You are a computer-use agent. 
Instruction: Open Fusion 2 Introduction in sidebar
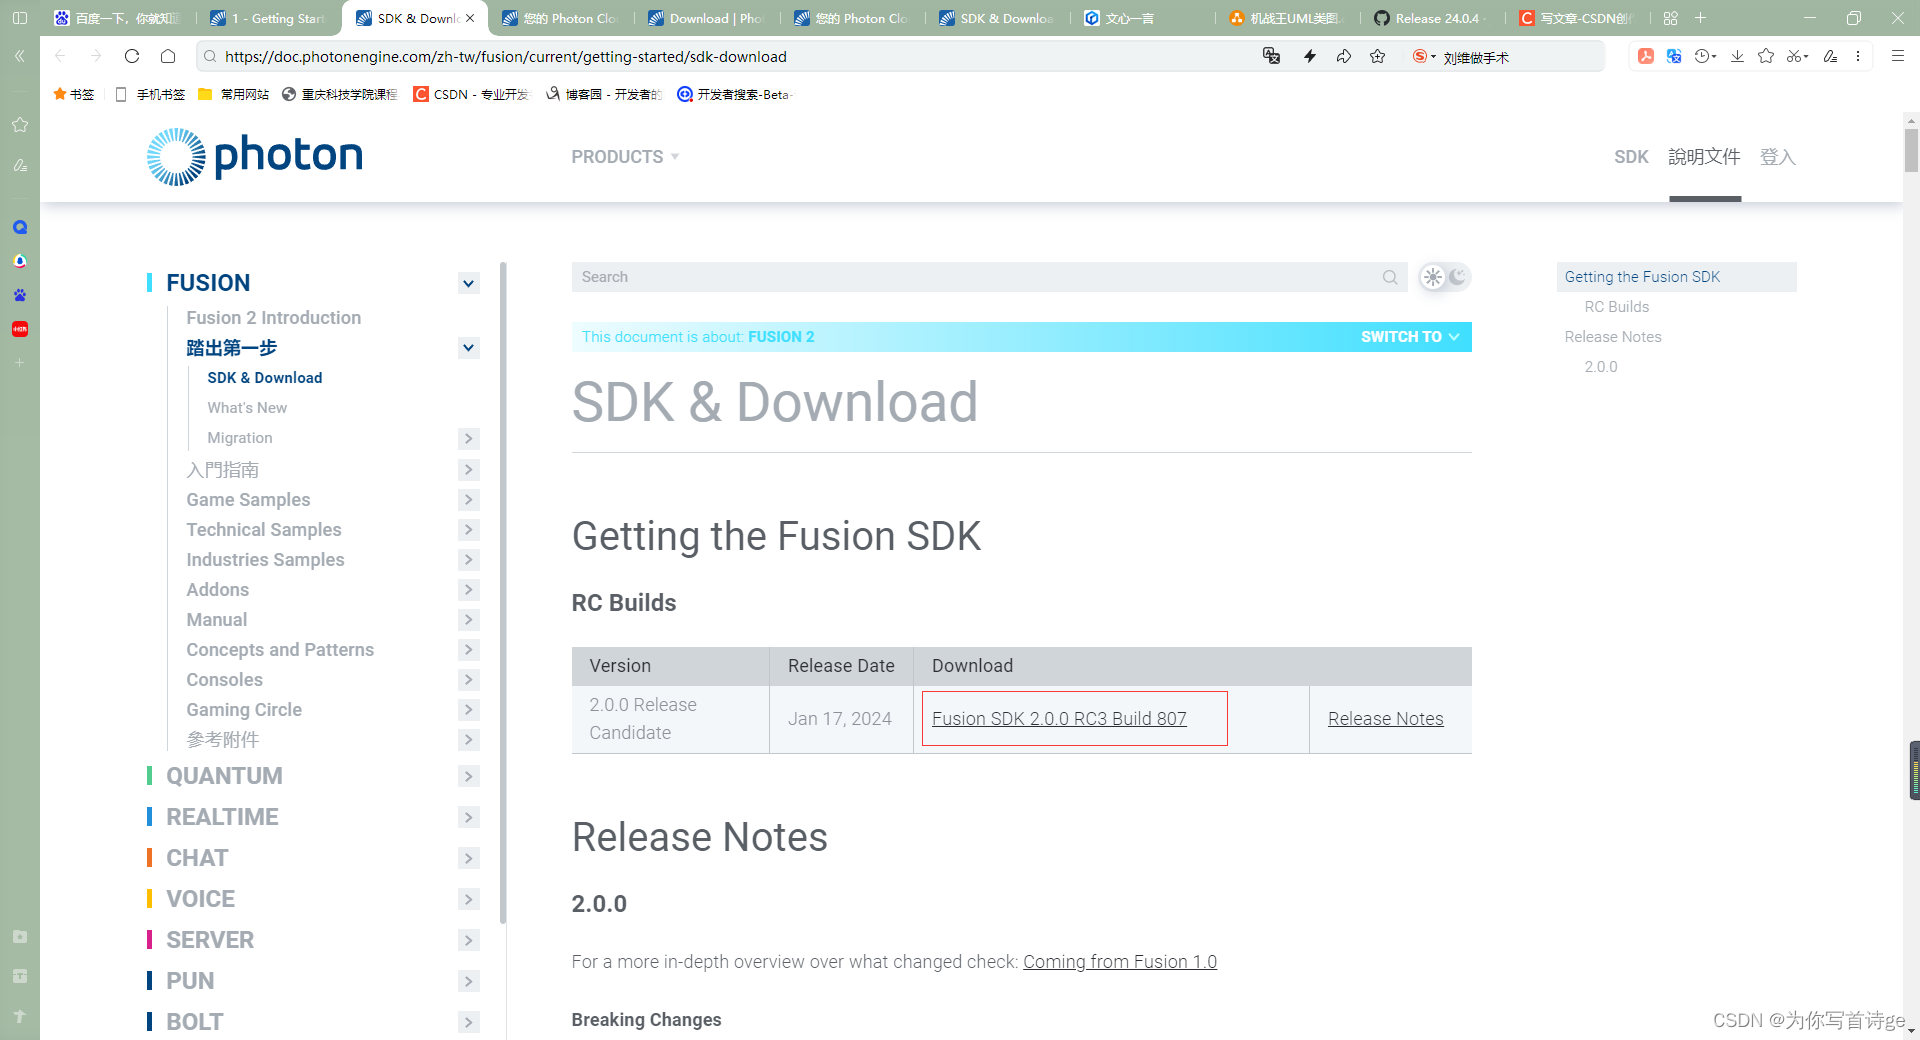point(273,318)
